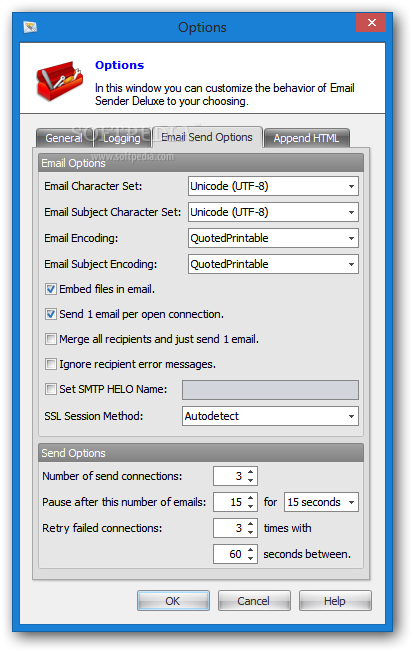Switch to the Logging tab
413x652 pixels.
(x=122, y=138)
